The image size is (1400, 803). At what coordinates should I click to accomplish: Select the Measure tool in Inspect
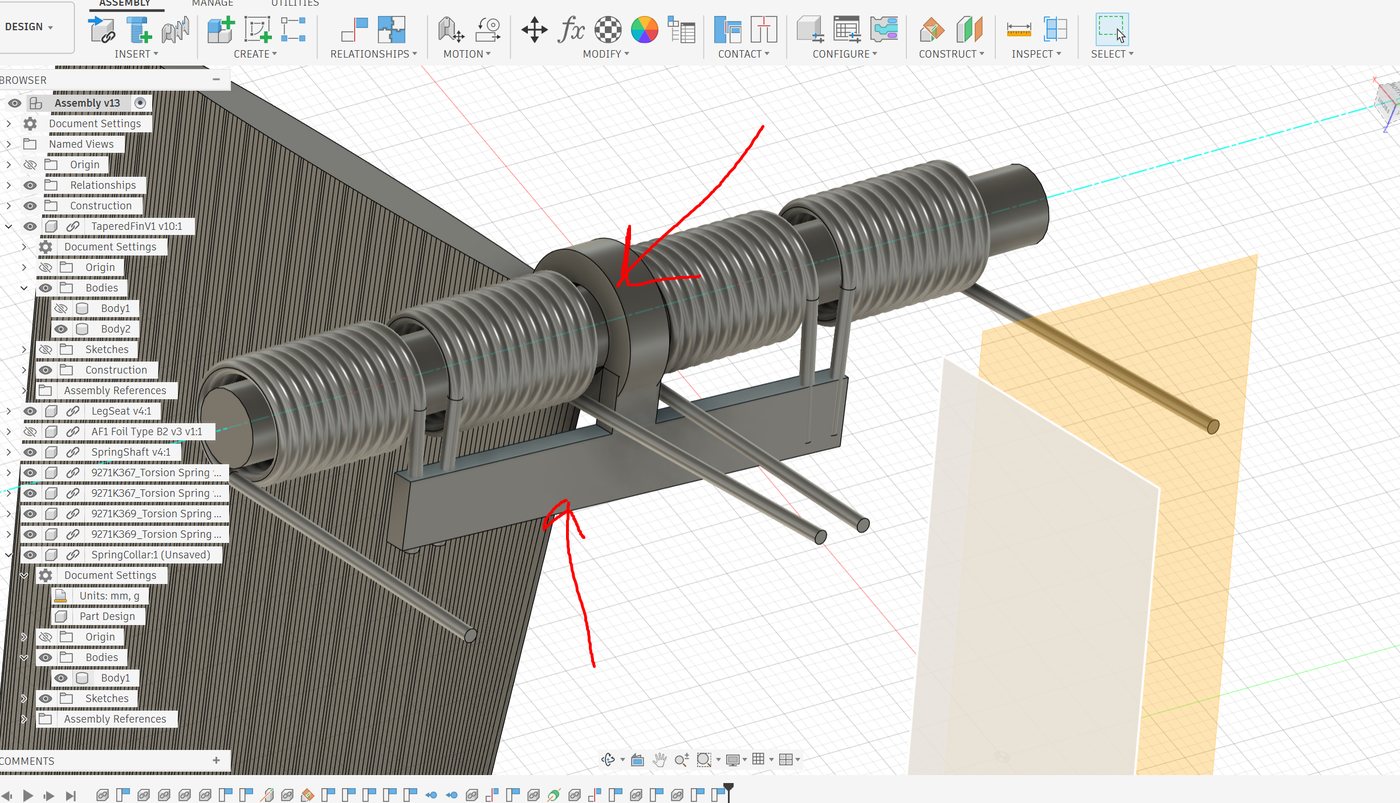[x=1019, y=29]
